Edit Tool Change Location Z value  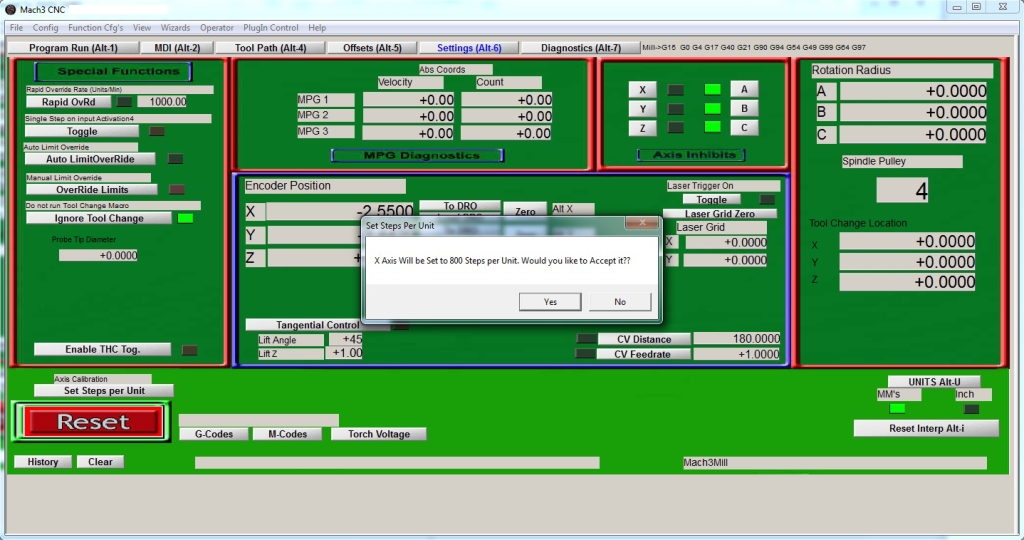click(907, 282)
